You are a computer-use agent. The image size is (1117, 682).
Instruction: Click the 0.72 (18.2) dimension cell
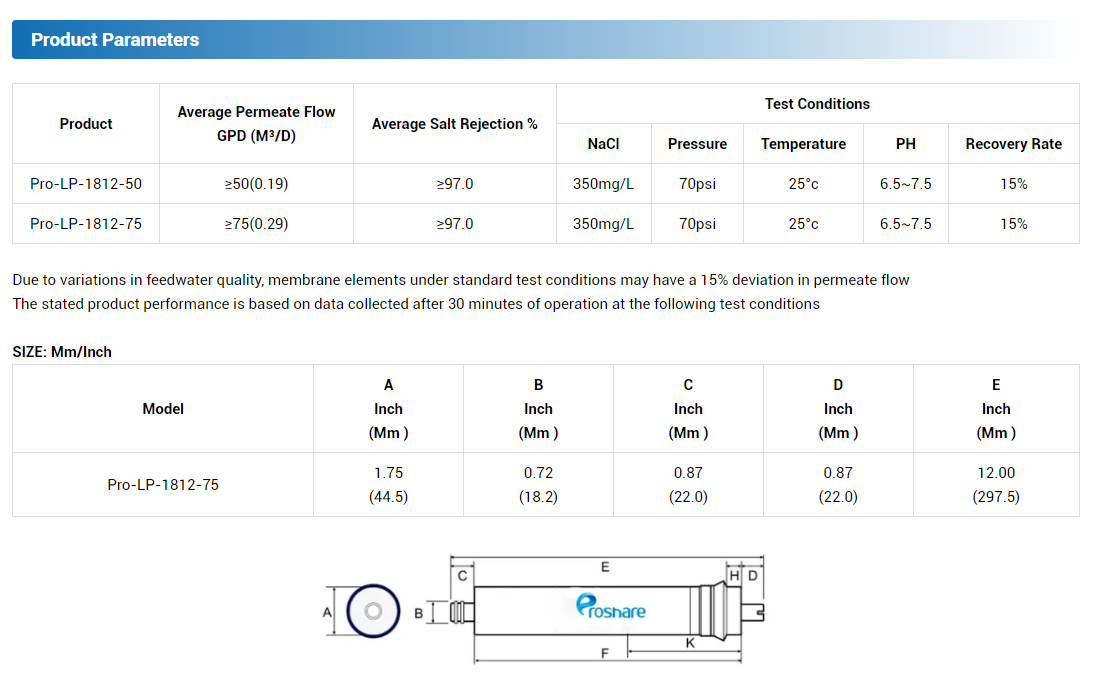coord(539,485)
